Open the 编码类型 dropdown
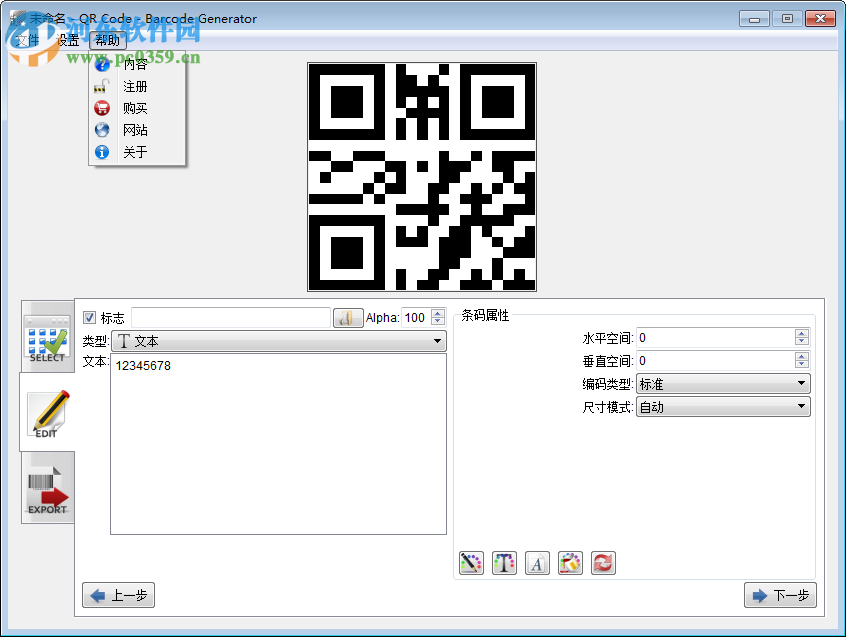846x637 pixels. [723, 383]
